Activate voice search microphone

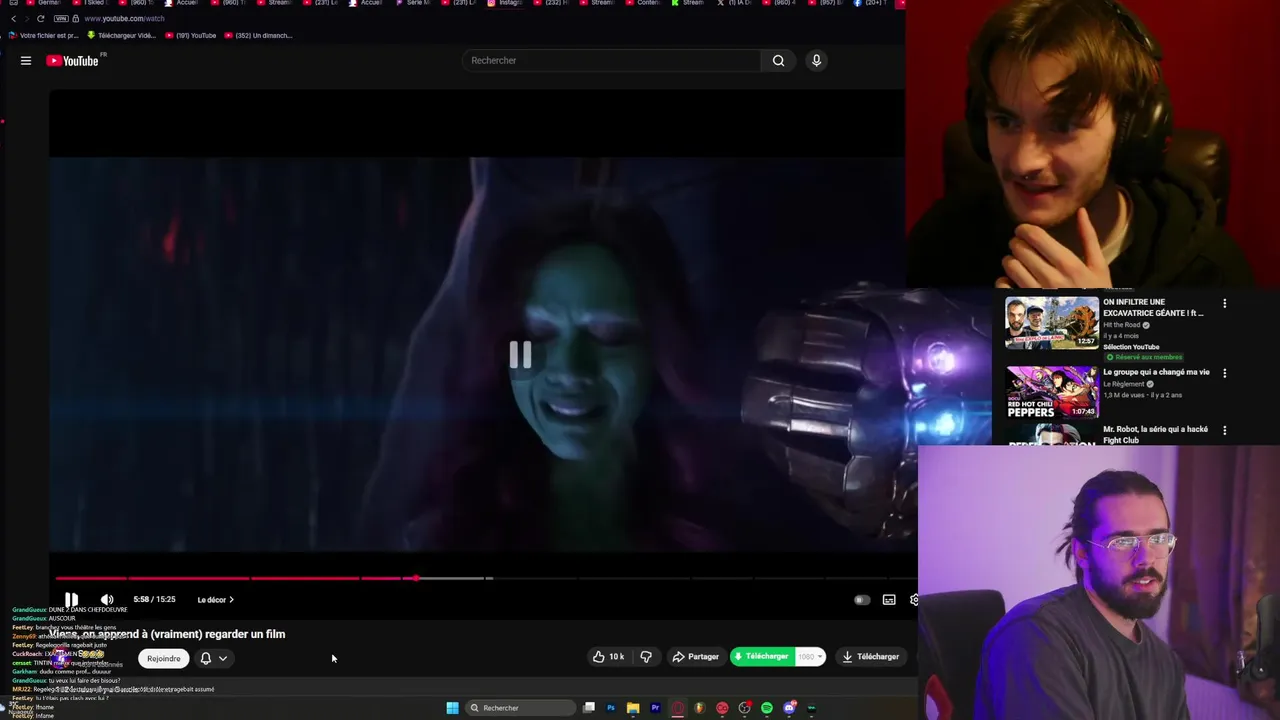pyautogui.click(x=816, y=61)
